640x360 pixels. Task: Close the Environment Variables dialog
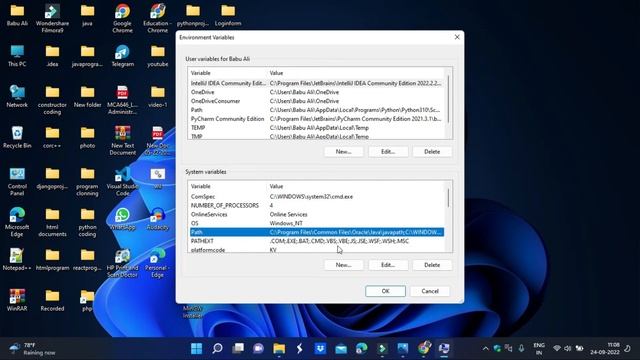[x=457, y=37]
